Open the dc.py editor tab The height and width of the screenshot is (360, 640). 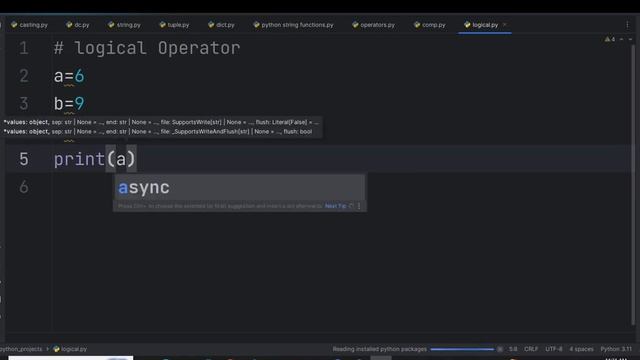pyautogui.click(x=78, y=25)
